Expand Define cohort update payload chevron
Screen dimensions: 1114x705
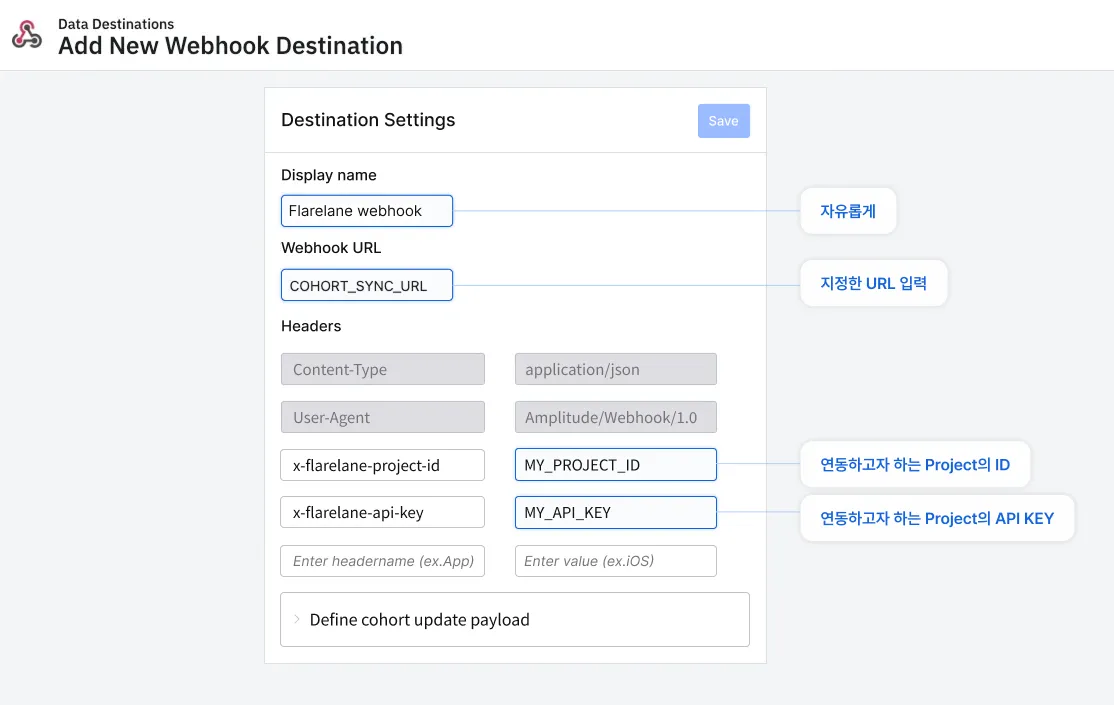(297, 619)
